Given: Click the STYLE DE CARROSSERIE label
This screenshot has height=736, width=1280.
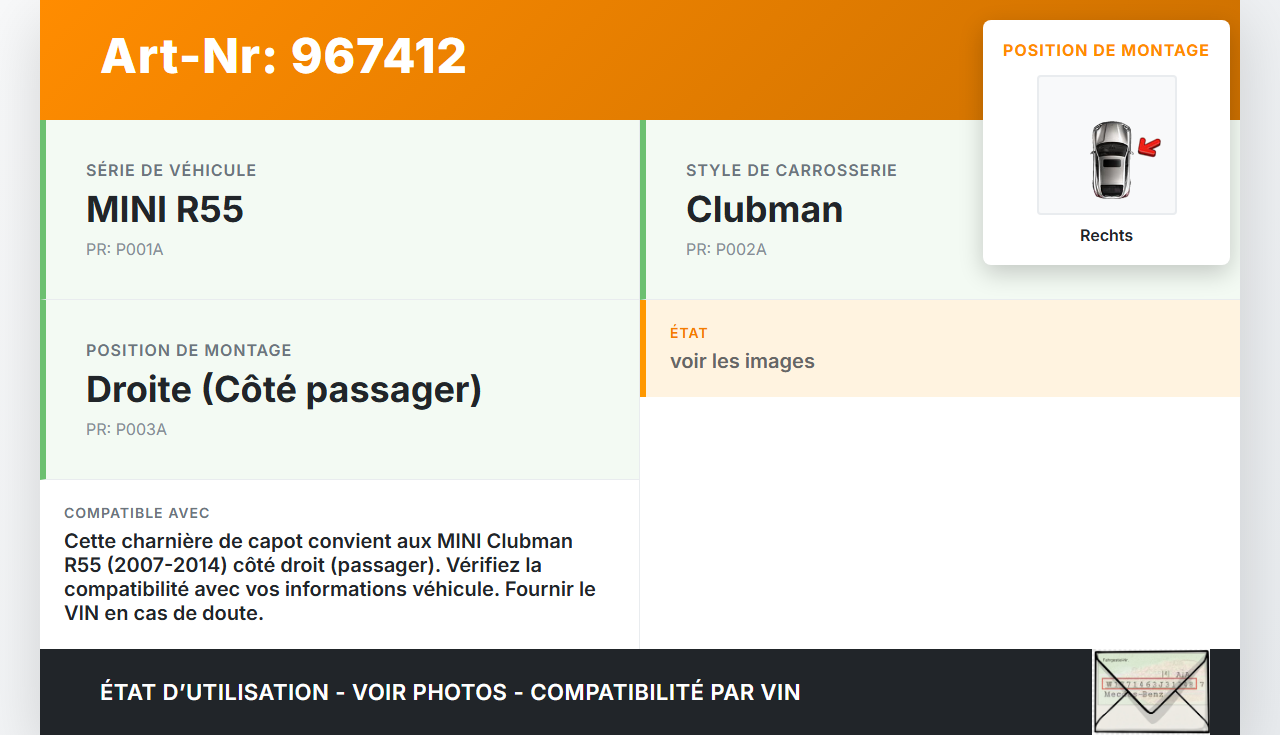Looking at the screenshot, I should pos(791,170).
